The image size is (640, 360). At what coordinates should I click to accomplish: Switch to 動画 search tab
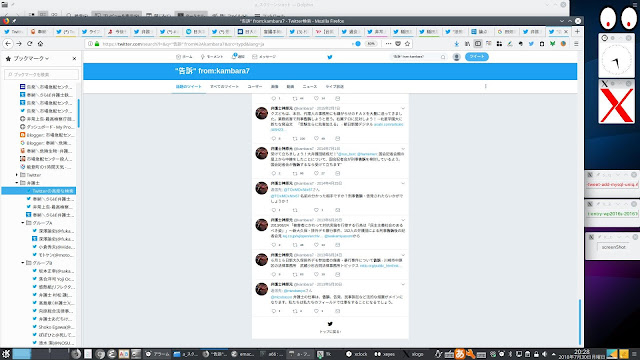coord(290,87)
